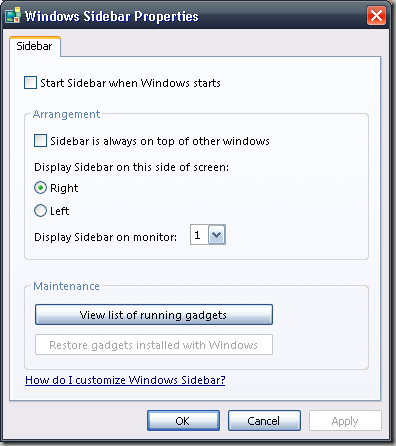Dismiss the dialog with the Cancel button

click(264, 421)
